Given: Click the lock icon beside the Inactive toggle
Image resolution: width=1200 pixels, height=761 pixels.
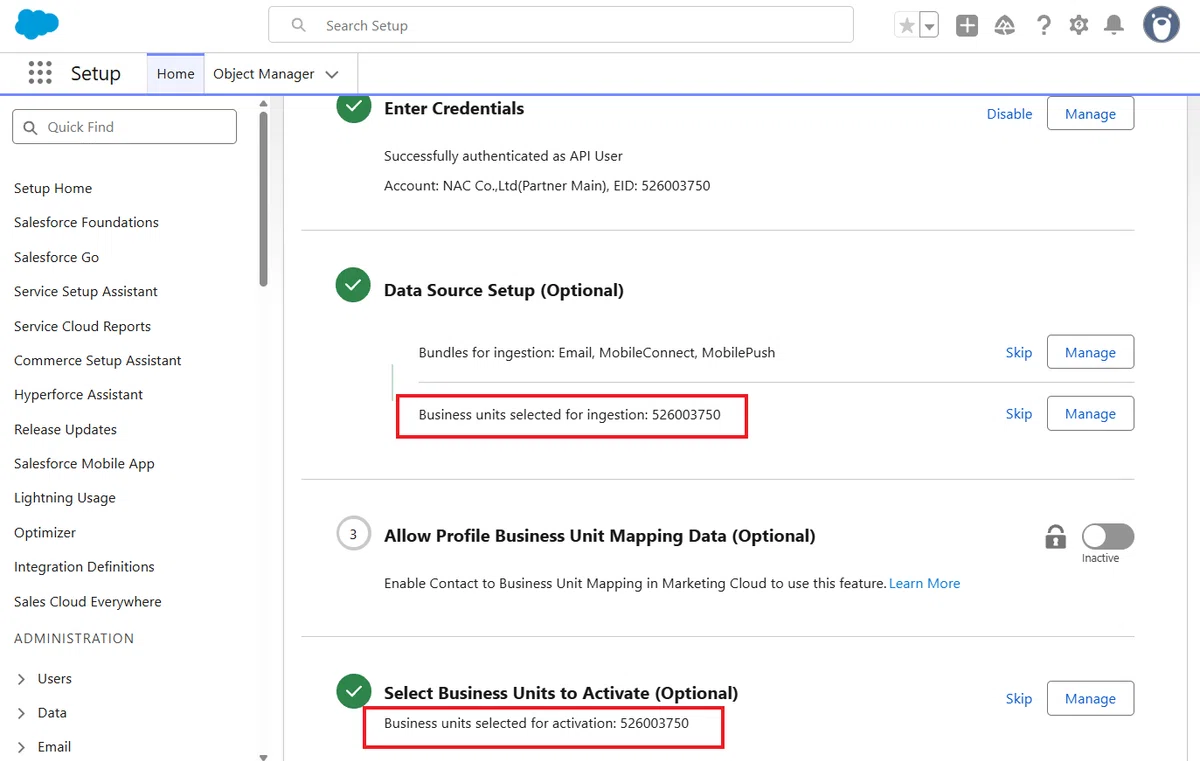Looking at the screenshot, I should [1055, 537].
